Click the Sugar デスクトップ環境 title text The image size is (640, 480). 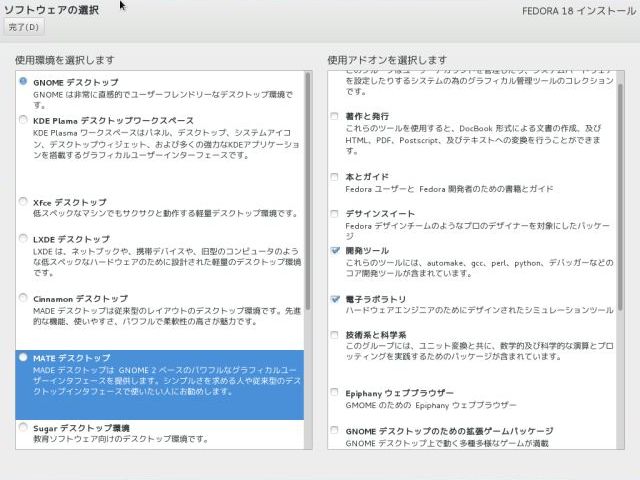click(81, 428)
